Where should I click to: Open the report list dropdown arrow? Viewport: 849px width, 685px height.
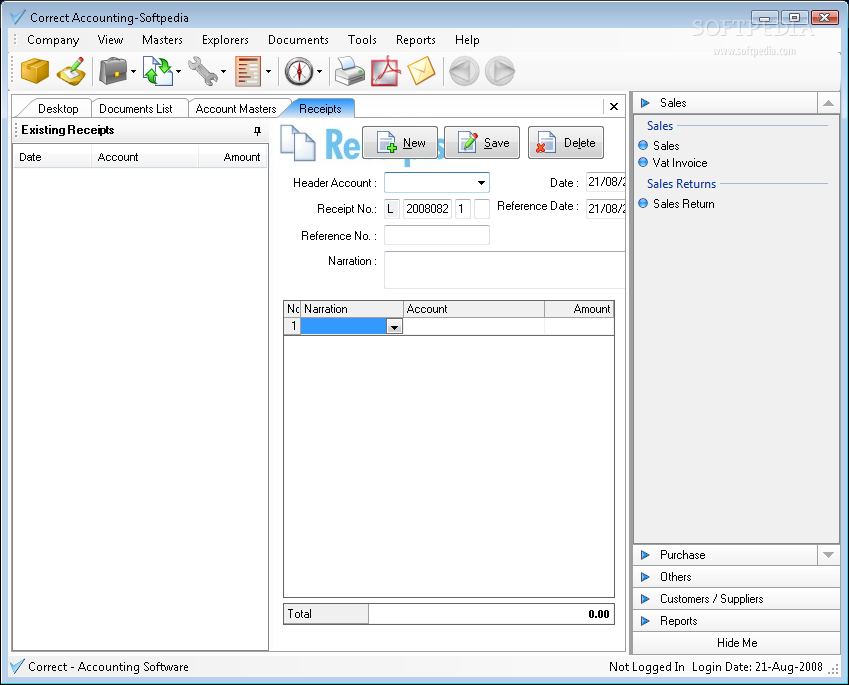268,71
